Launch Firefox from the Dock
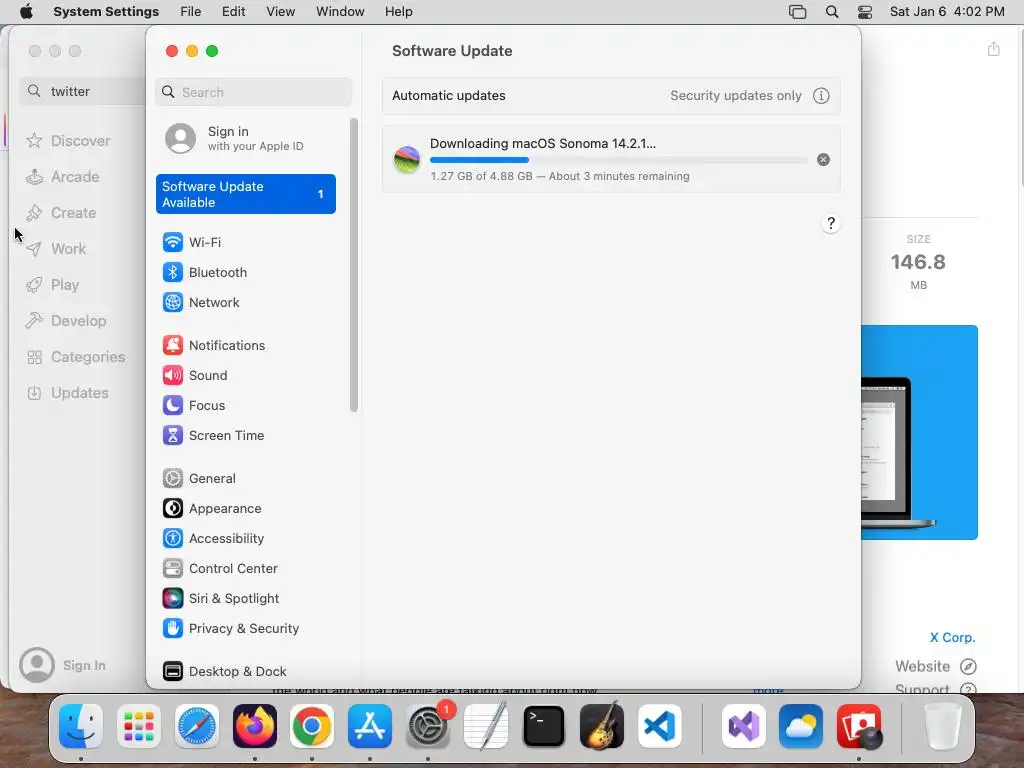 click(x=255, y=726)
